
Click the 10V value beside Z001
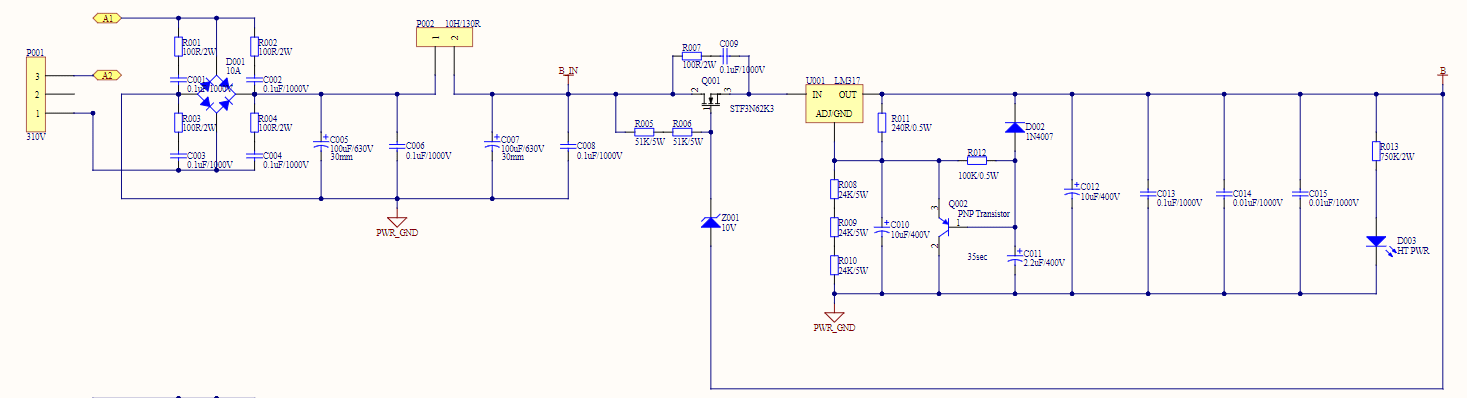[729, 228]
